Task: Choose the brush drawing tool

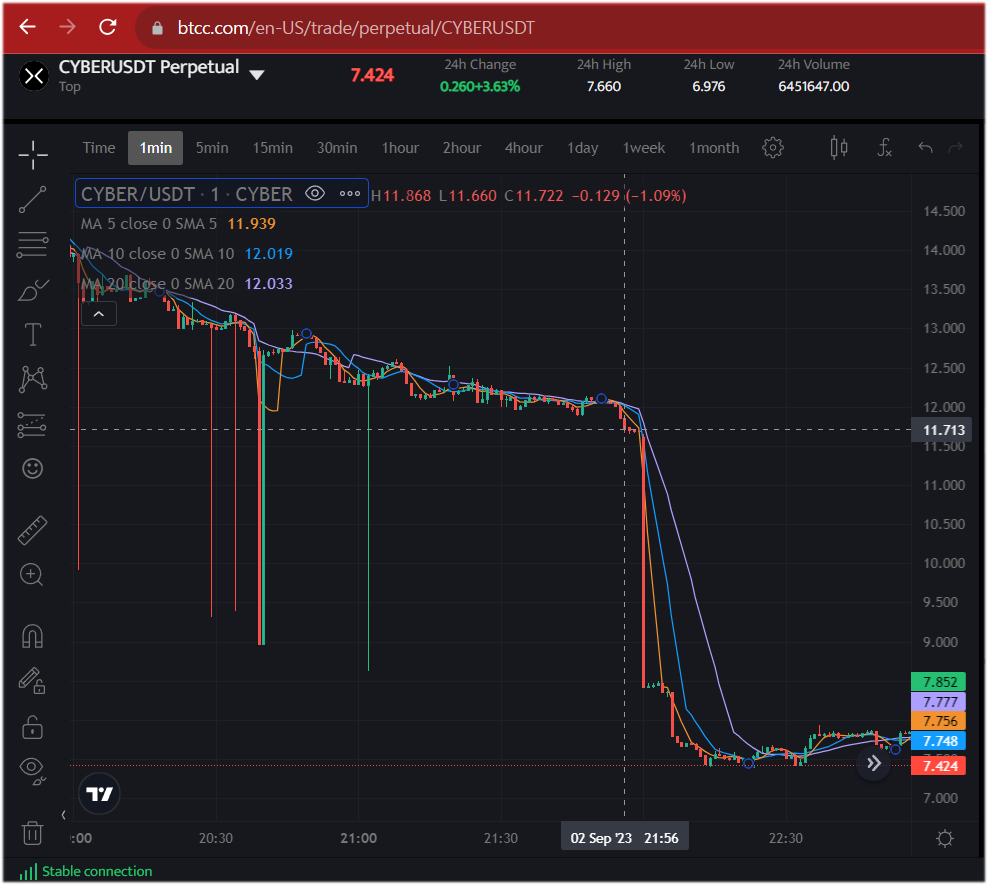Action: click(32, 291)
